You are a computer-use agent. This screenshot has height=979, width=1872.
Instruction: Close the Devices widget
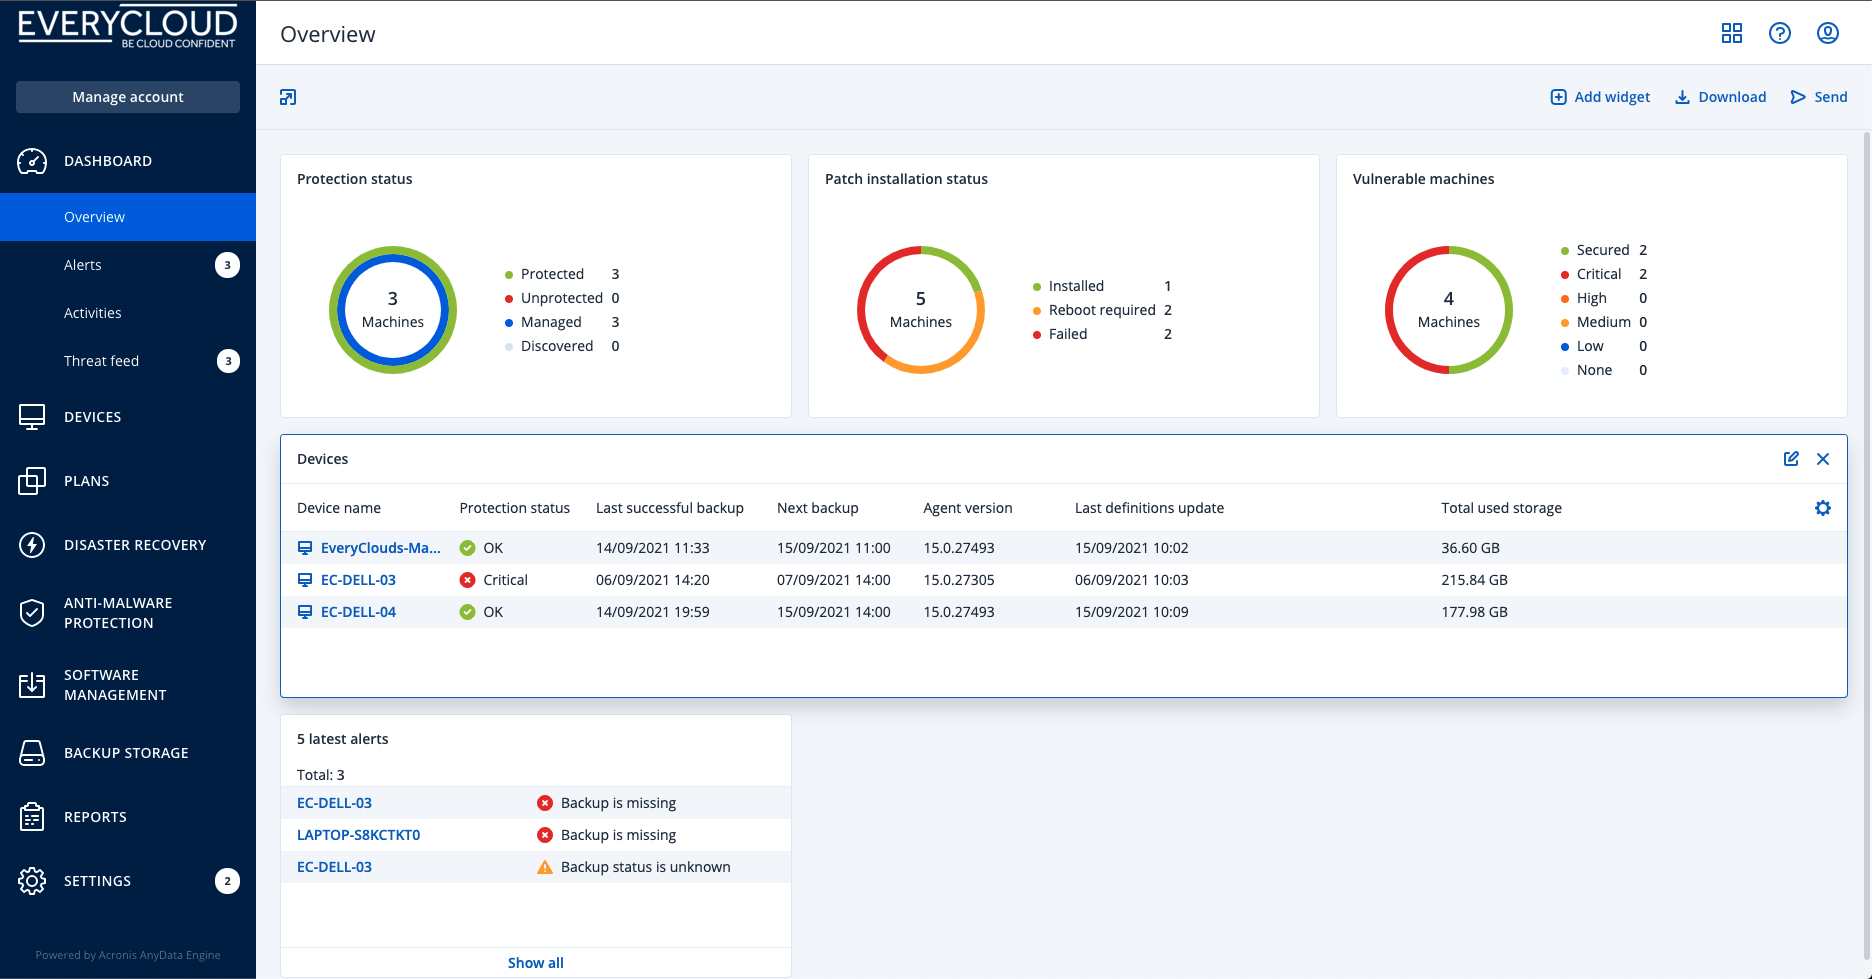(1823, 459)
